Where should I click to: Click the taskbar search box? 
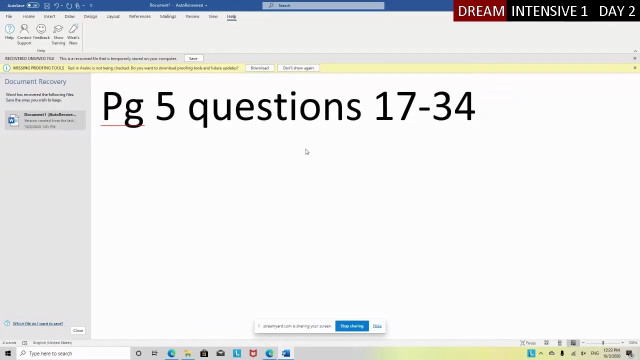(73, 353)
